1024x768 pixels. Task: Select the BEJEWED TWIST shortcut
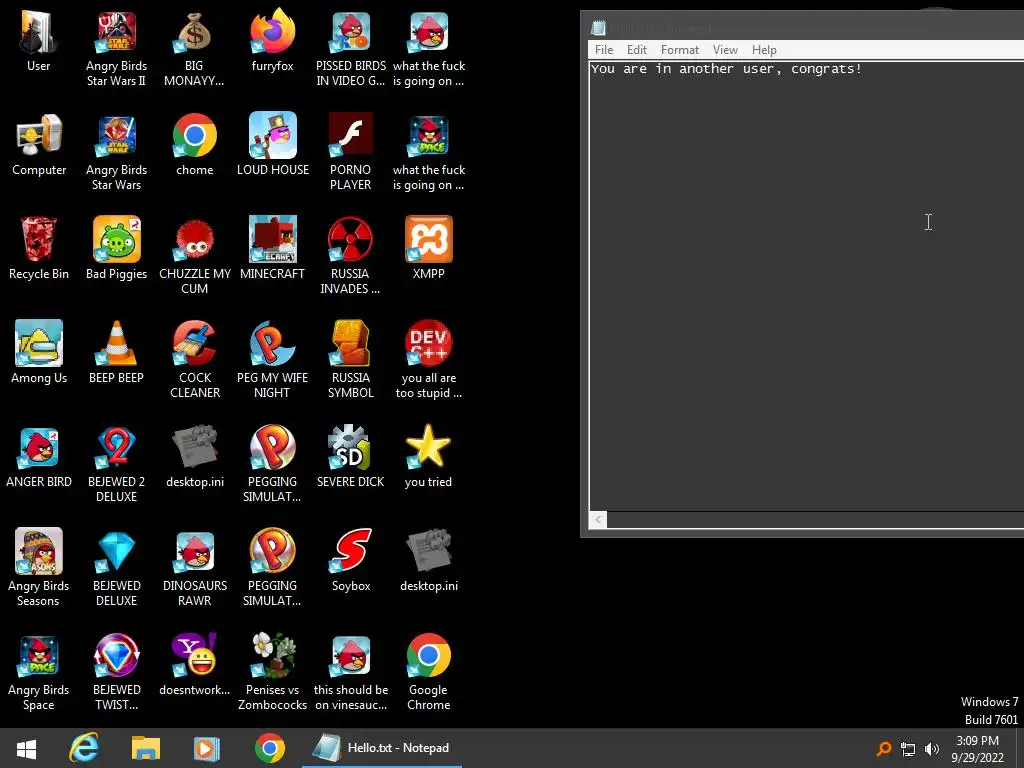click(x=116, y=672)
